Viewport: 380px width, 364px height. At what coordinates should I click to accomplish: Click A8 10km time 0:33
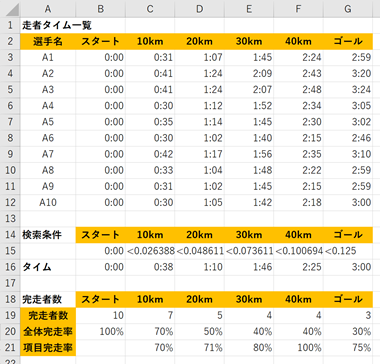150,170
